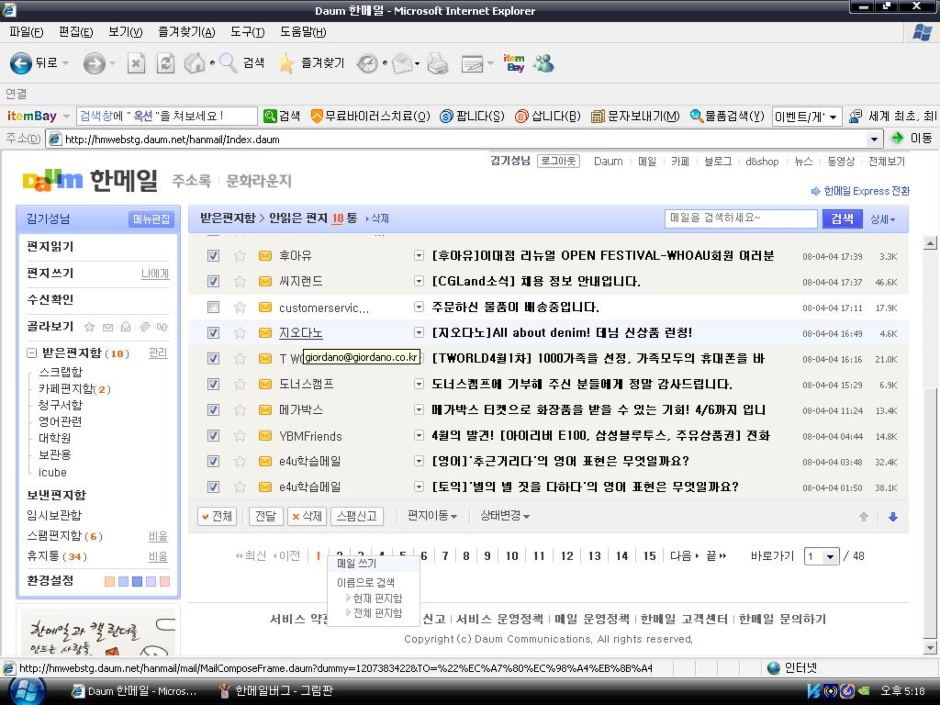The width and height of the screenshot is (940, 705).
Task: Click the itemBay toolbar search input box
Action: pos(167,116)
